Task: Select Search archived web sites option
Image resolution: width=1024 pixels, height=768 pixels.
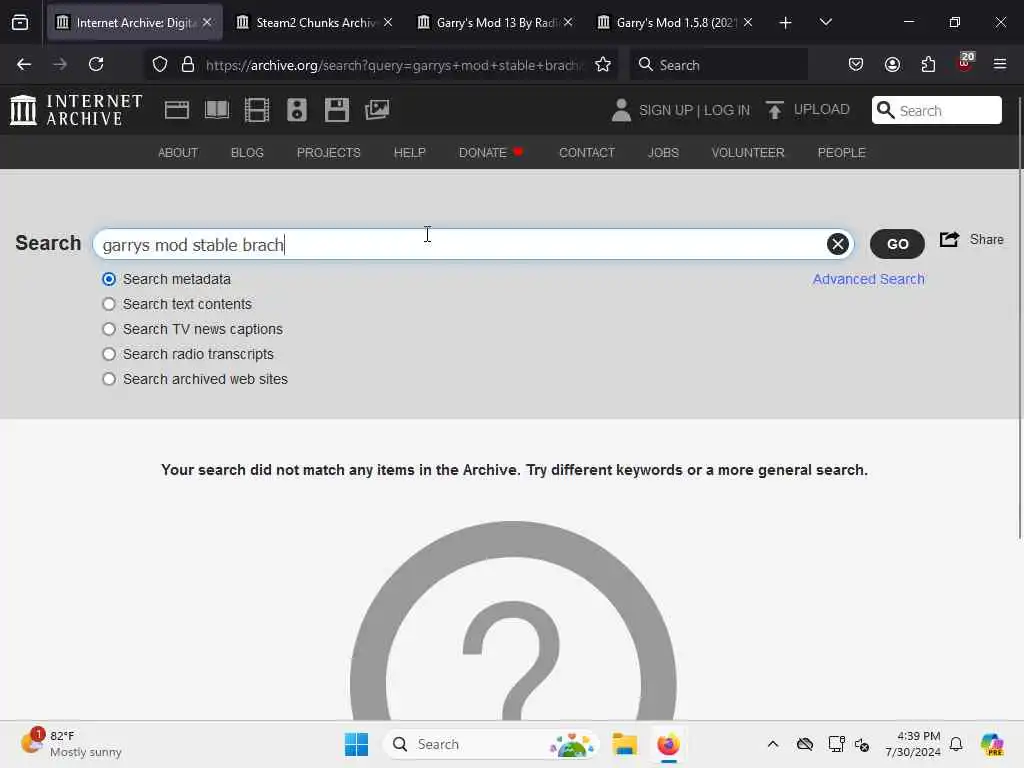Action: 109,379
